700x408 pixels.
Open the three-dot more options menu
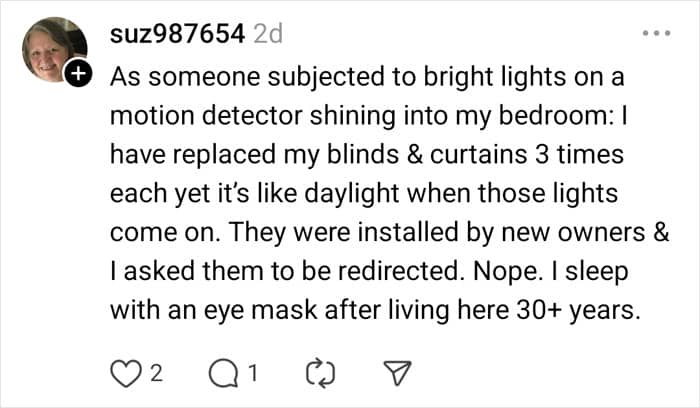656,33
